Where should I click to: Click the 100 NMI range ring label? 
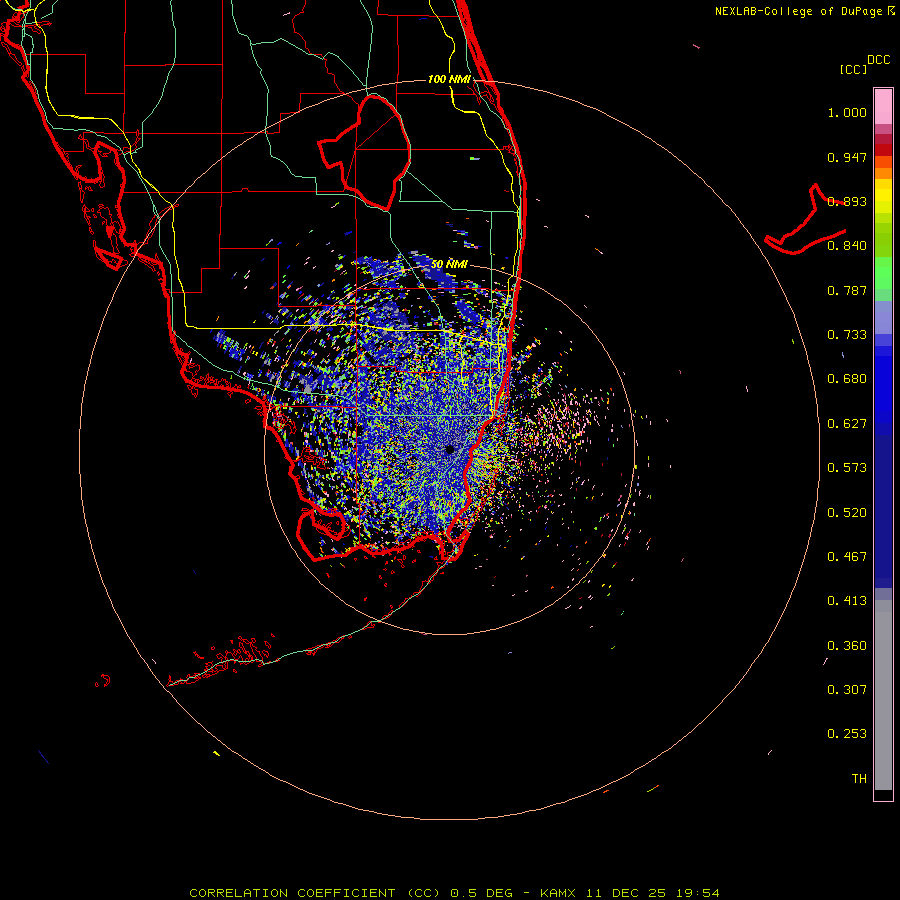449,79
